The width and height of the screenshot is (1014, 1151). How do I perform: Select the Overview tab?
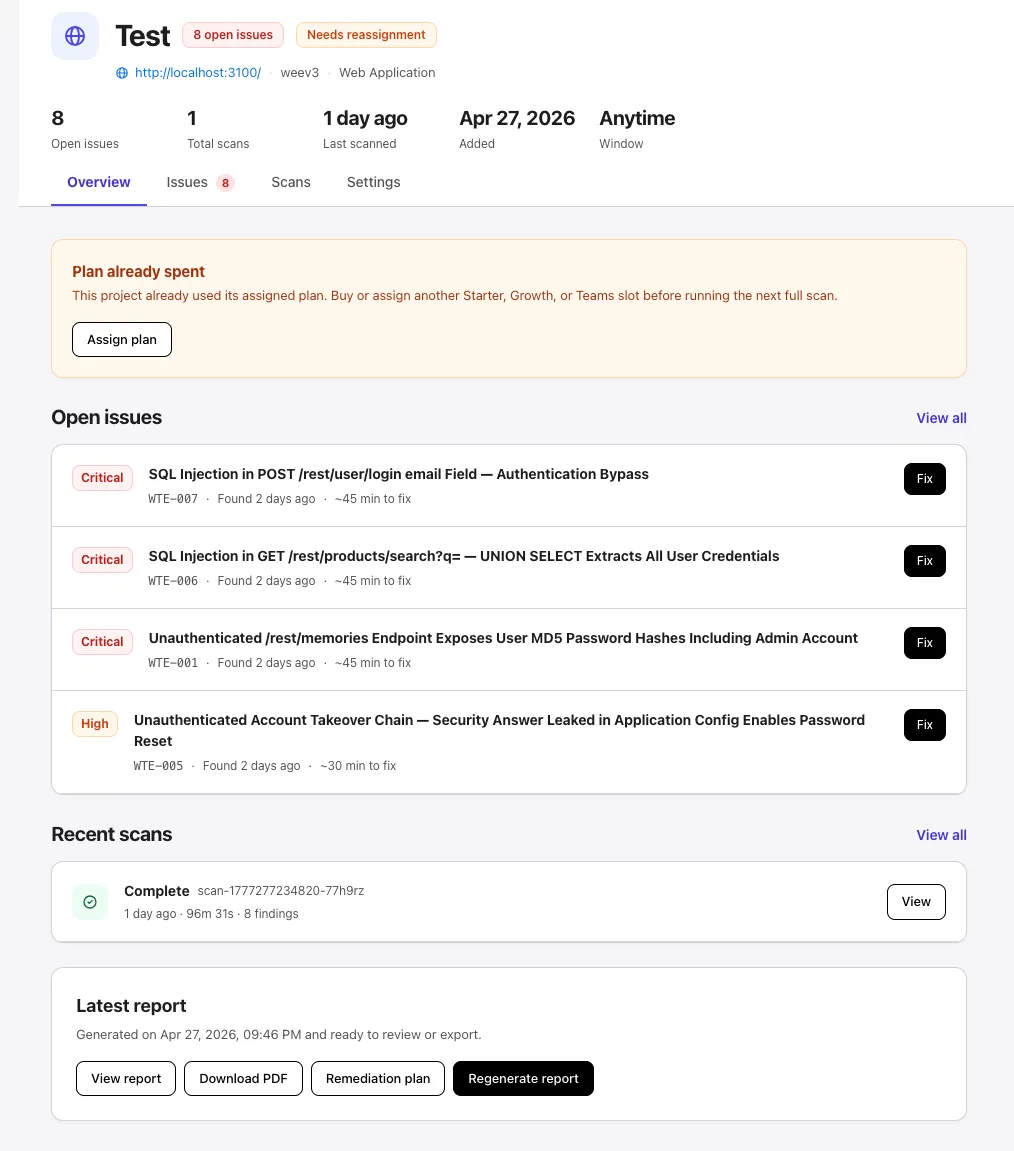coord(98,182)
